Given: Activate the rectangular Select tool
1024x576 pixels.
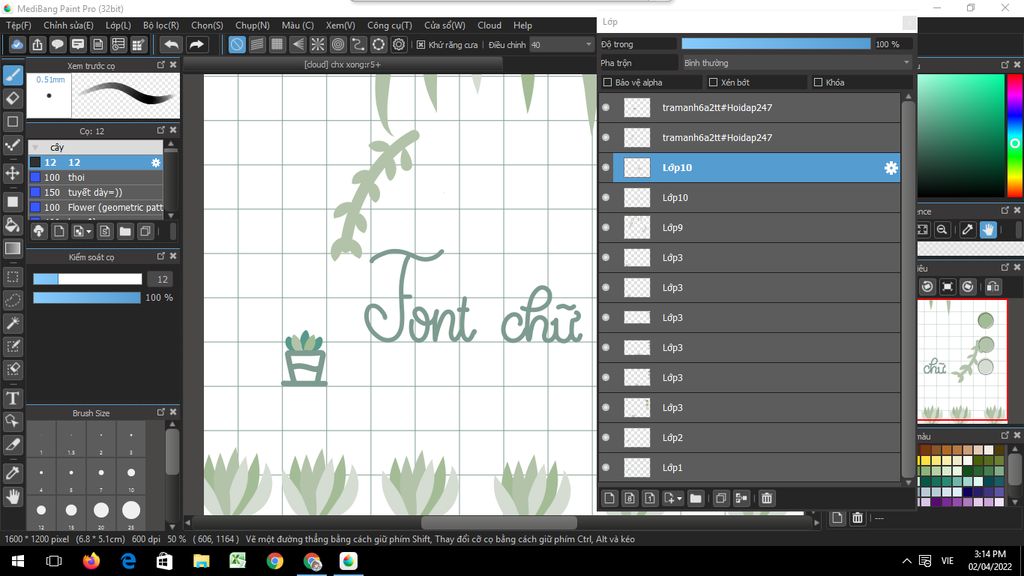Looking at the screenshot, I should [x=13, y=277].
